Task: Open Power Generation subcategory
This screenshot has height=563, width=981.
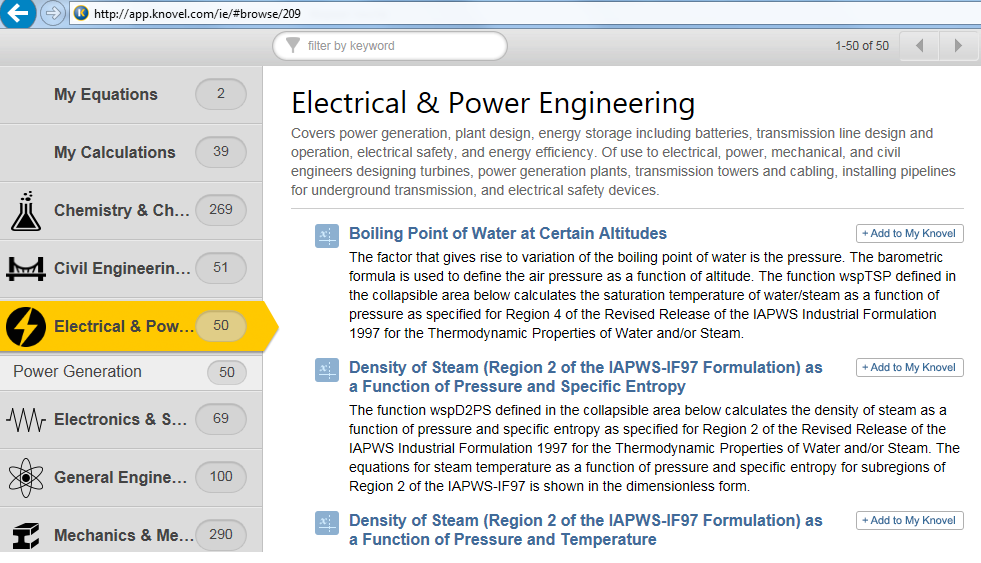Action: [131, 372]
